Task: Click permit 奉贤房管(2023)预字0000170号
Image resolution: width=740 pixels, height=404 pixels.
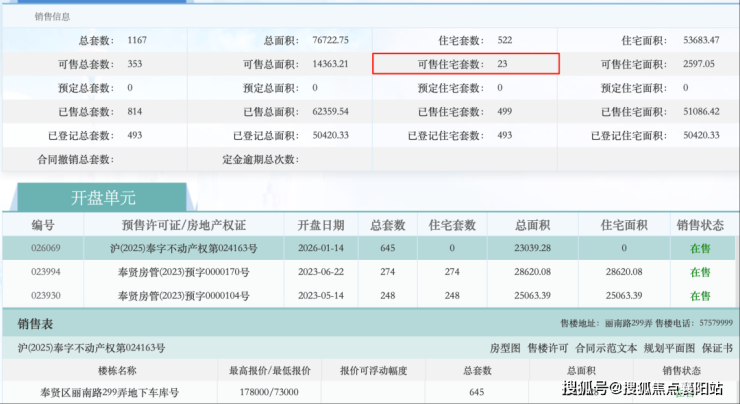Action: pyautogui.click(x=184, y=271)
